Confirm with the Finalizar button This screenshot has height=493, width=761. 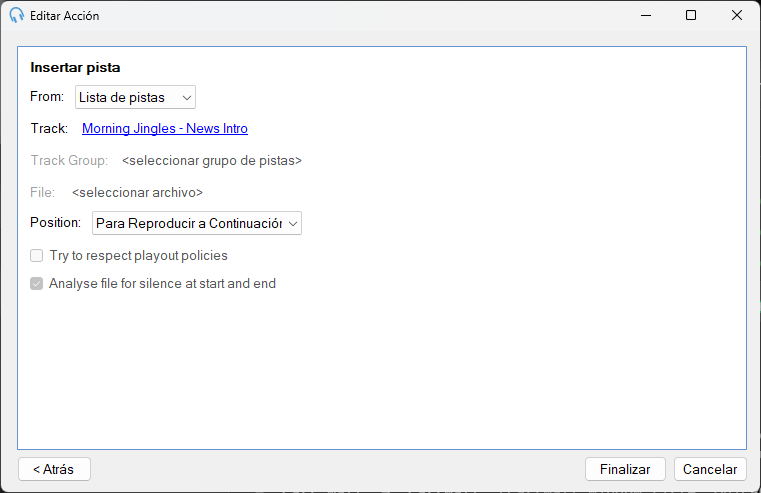(625, 469)
